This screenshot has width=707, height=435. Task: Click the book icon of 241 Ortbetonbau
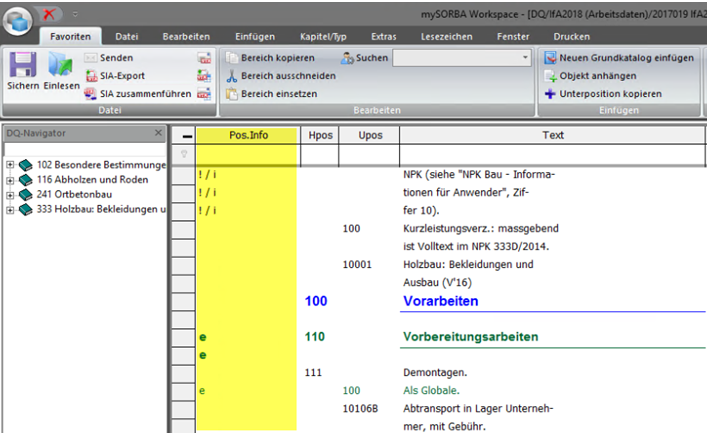[x=26, y=195]
